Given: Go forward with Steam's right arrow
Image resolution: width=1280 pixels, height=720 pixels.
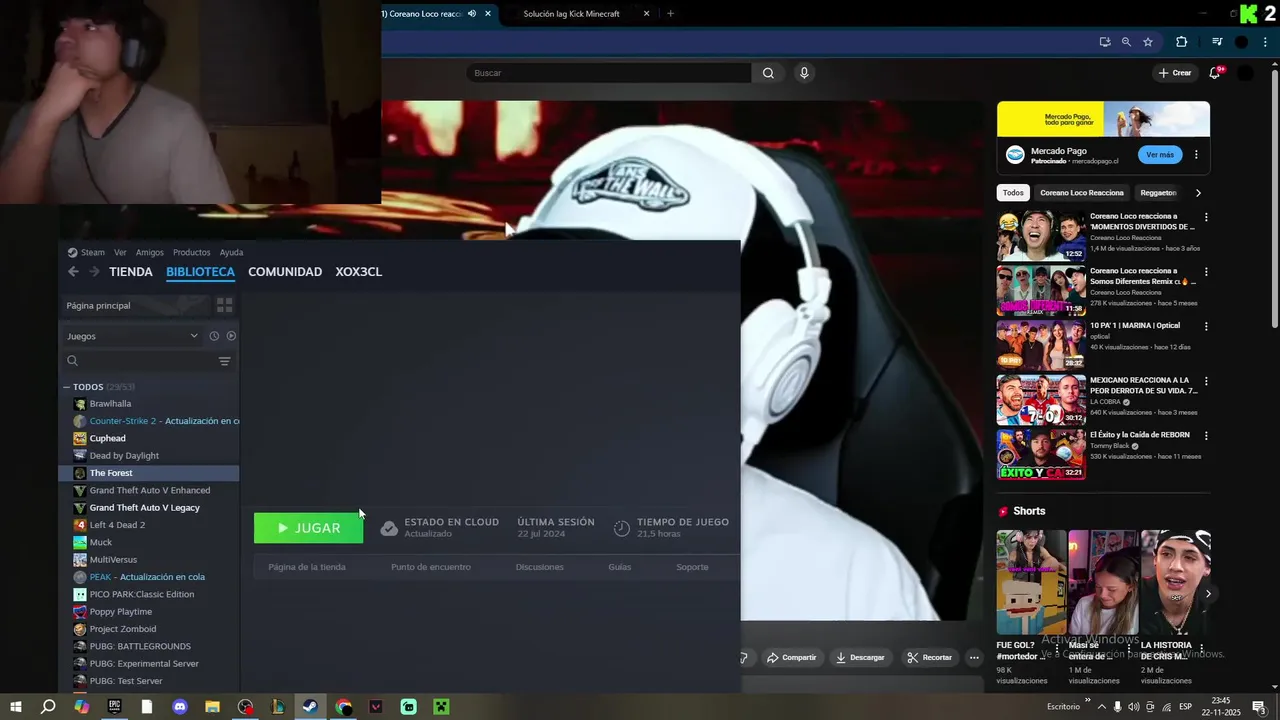Looking at the screenshot, I should 94,272.
